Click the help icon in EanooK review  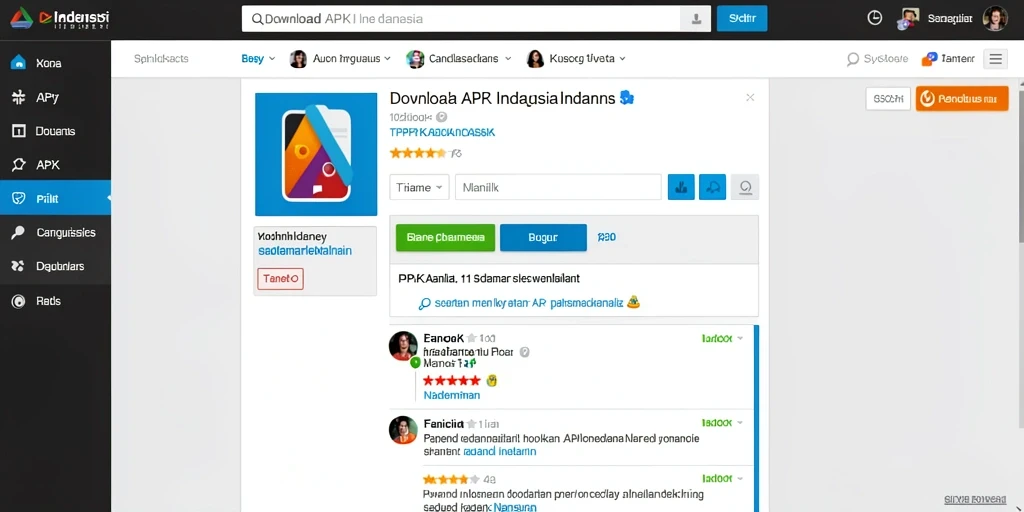[524, 351]
